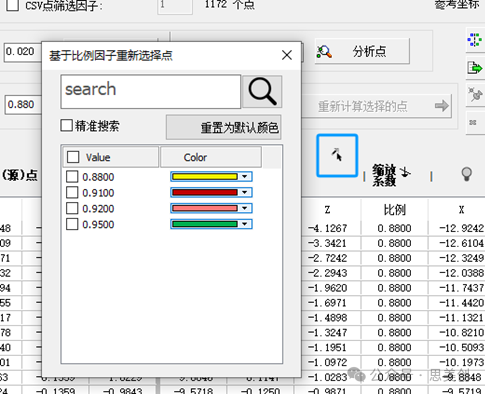This screenshot has width=485, height=394.
Task: Click the gray arrow on recalculate button
Action: pyautogui.click(x=442, y=106)
